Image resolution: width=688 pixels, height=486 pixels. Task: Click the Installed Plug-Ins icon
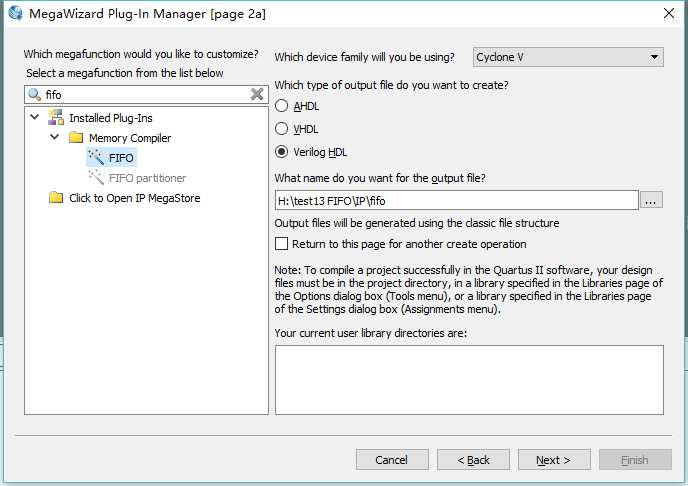click(56, 118)
